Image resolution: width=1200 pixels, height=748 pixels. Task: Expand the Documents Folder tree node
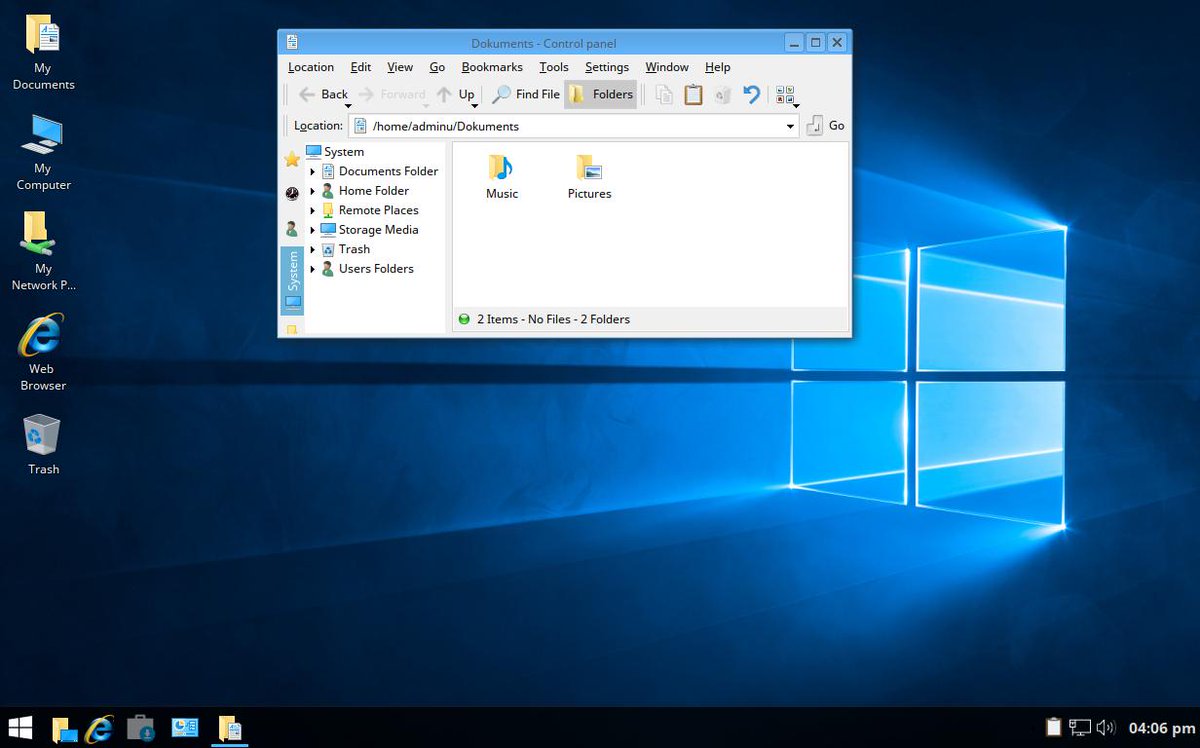[x=313, y=172]
